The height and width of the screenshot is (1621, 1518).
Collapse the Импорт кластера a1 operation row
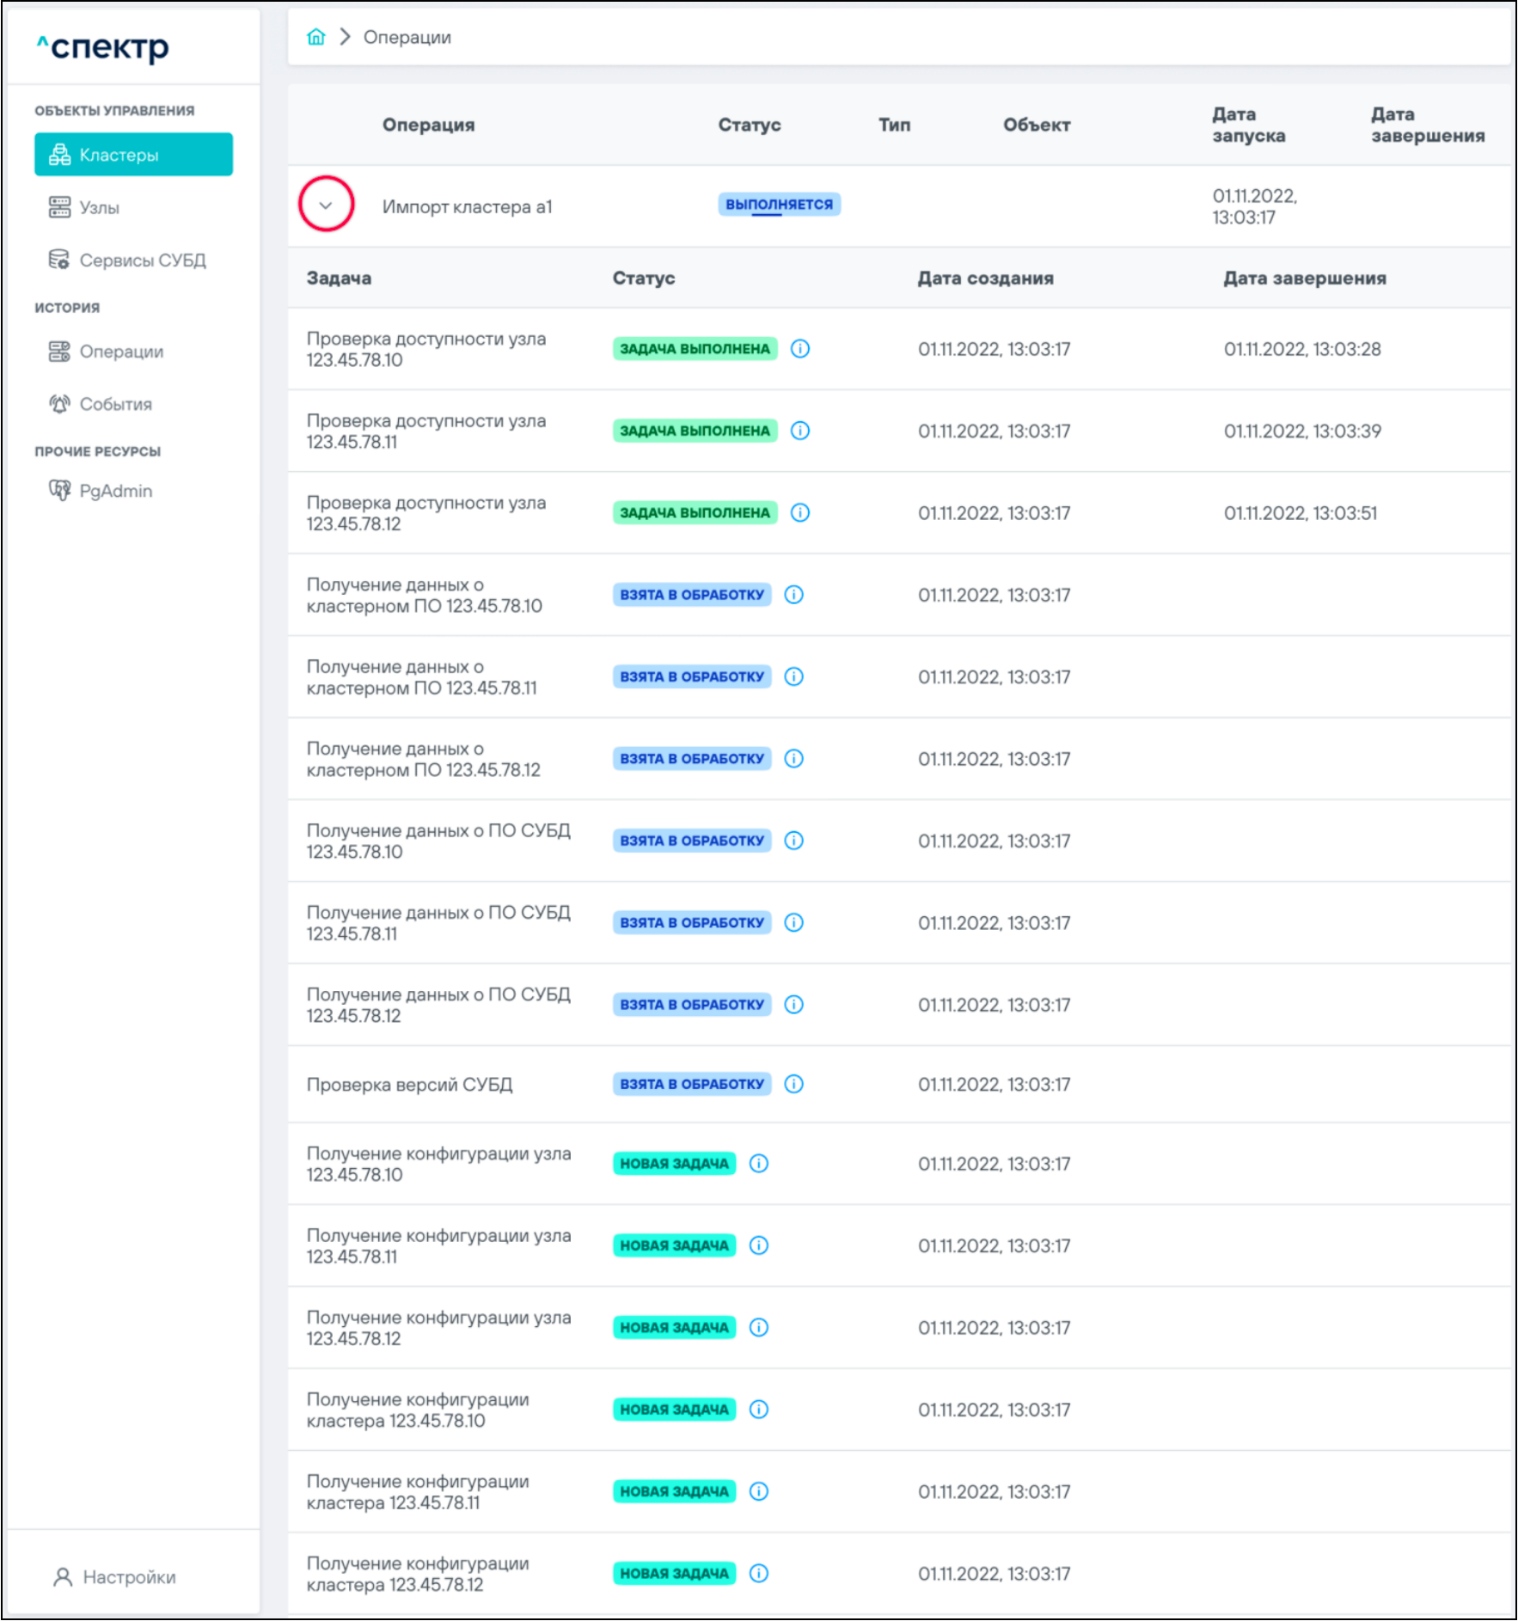[326, 205]
